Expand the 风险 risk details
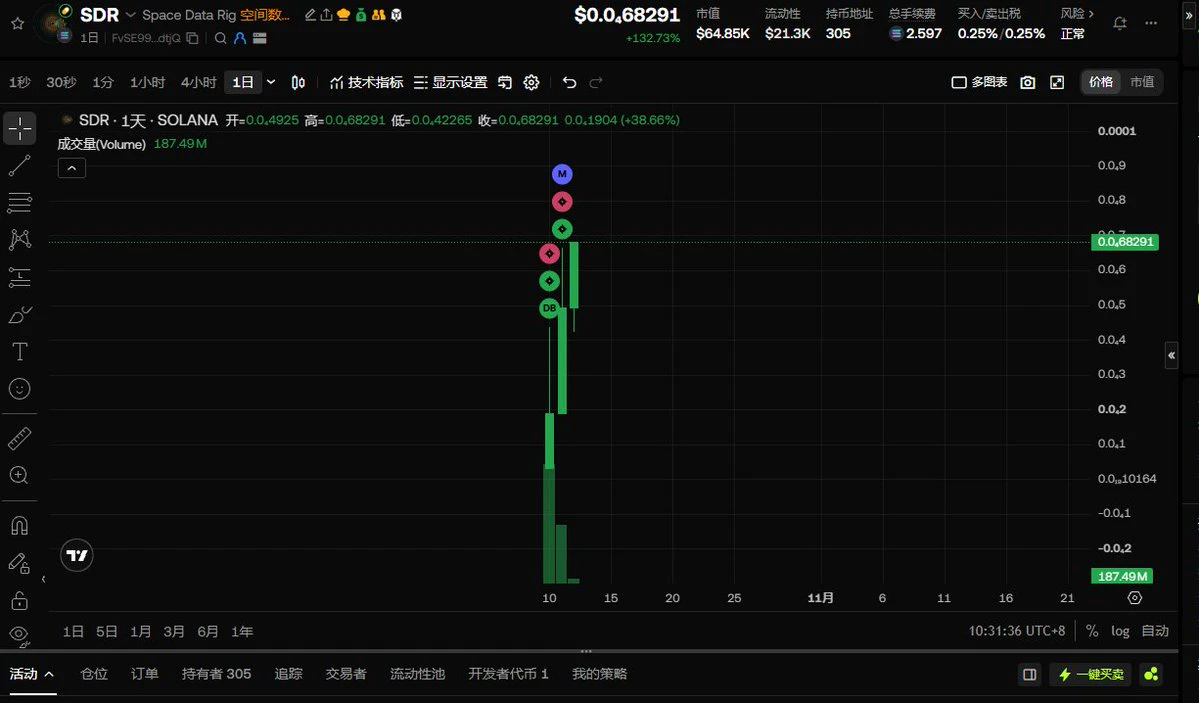Viewport: 1199px width, 703px height. pyautogui.click(x=1077, y=14)
